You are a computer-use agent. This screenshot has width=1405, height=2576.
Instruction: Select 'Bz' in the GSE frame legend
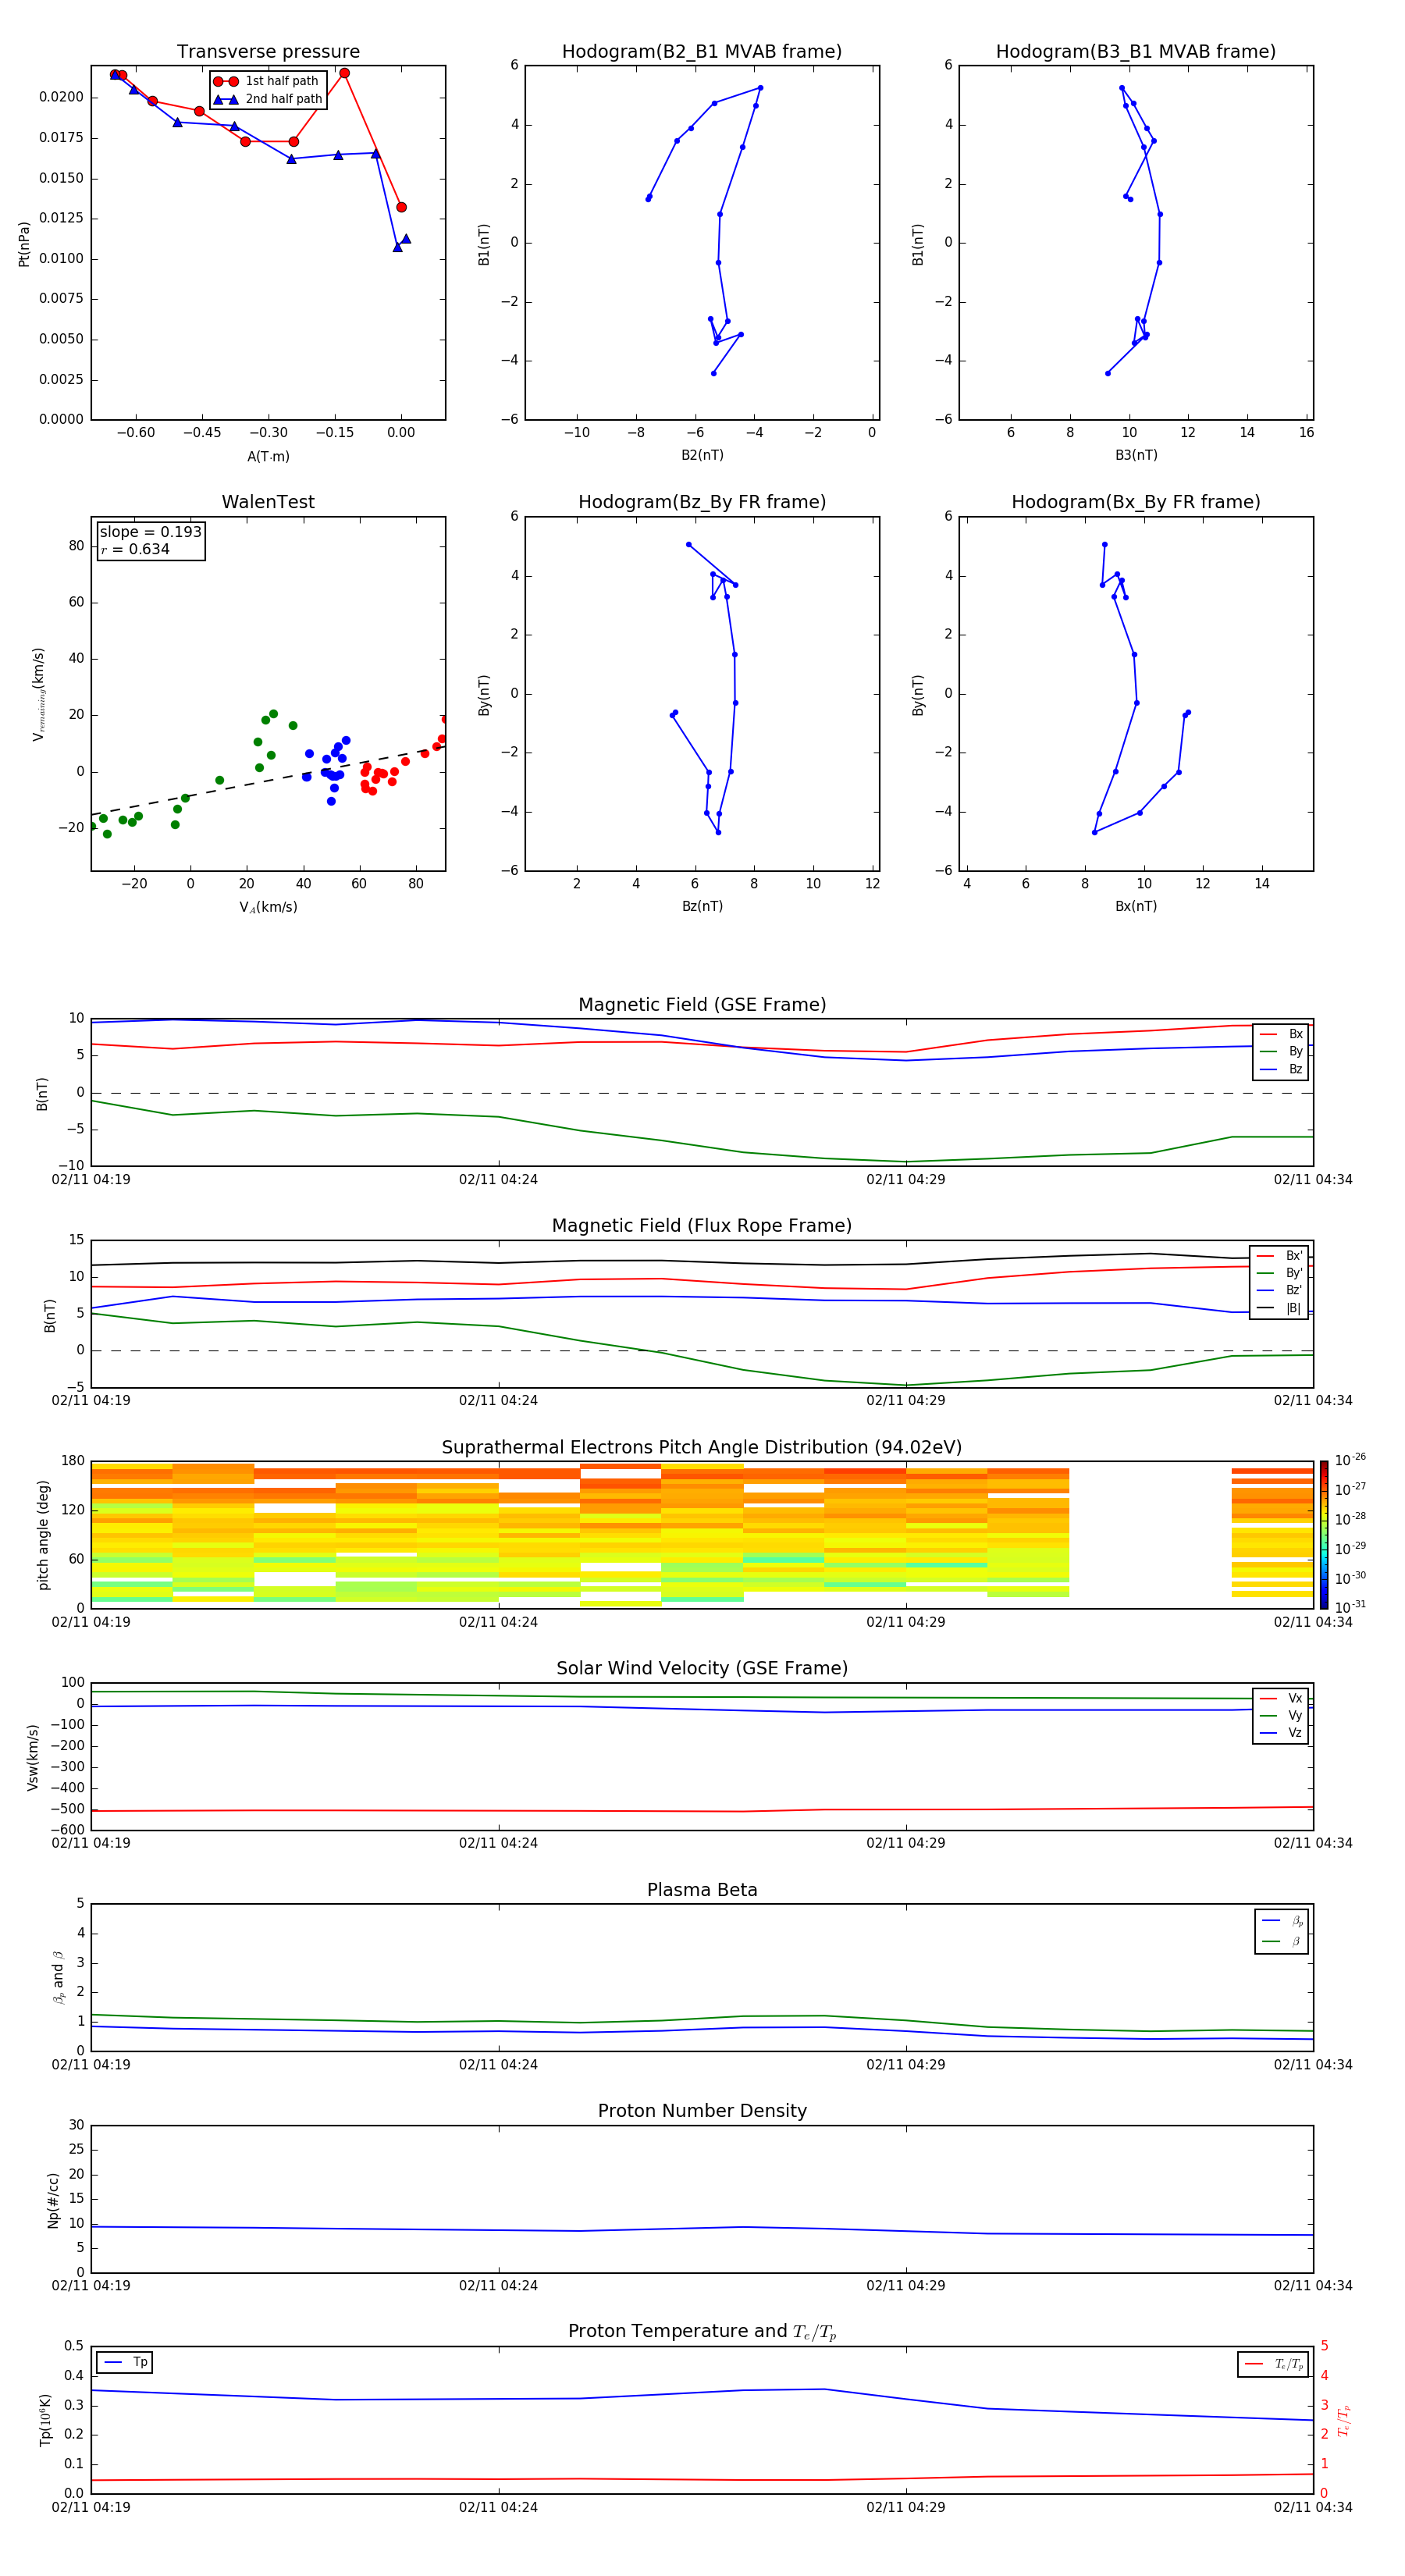tap(1281, 1069)
